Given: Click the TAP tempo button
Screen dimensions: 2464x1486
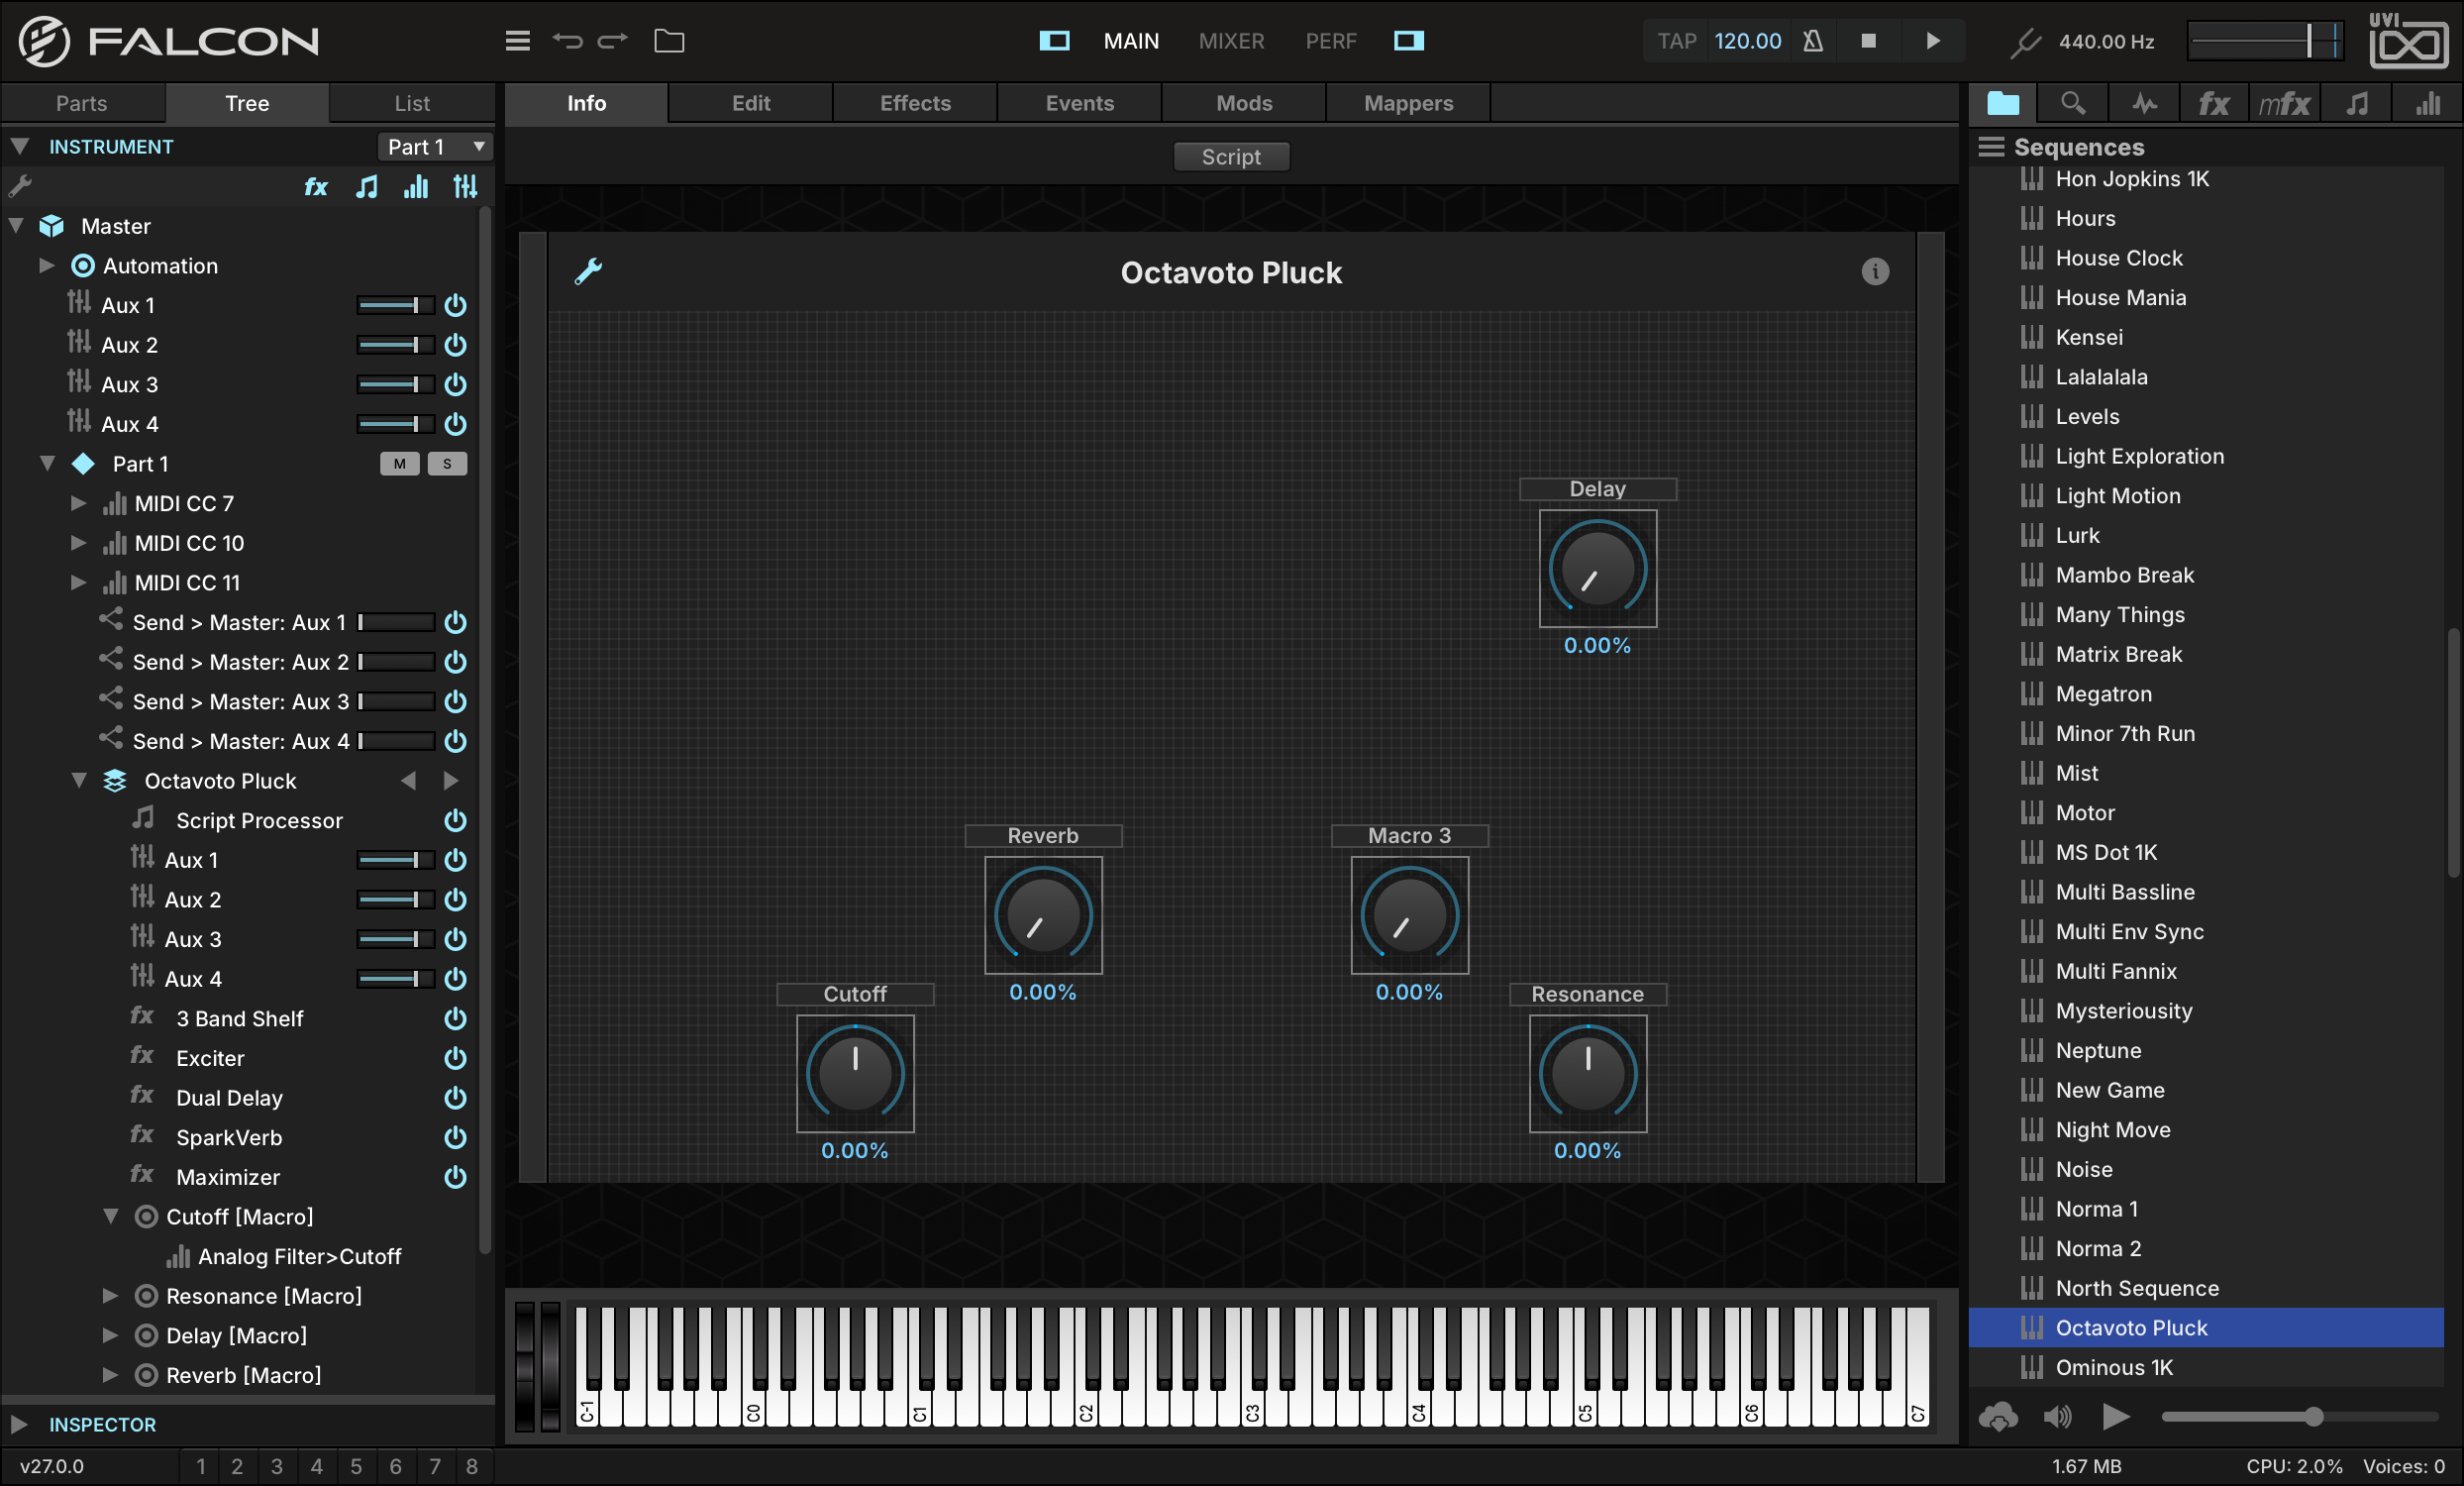Looking at the screenshot, I should (1676, 41).
